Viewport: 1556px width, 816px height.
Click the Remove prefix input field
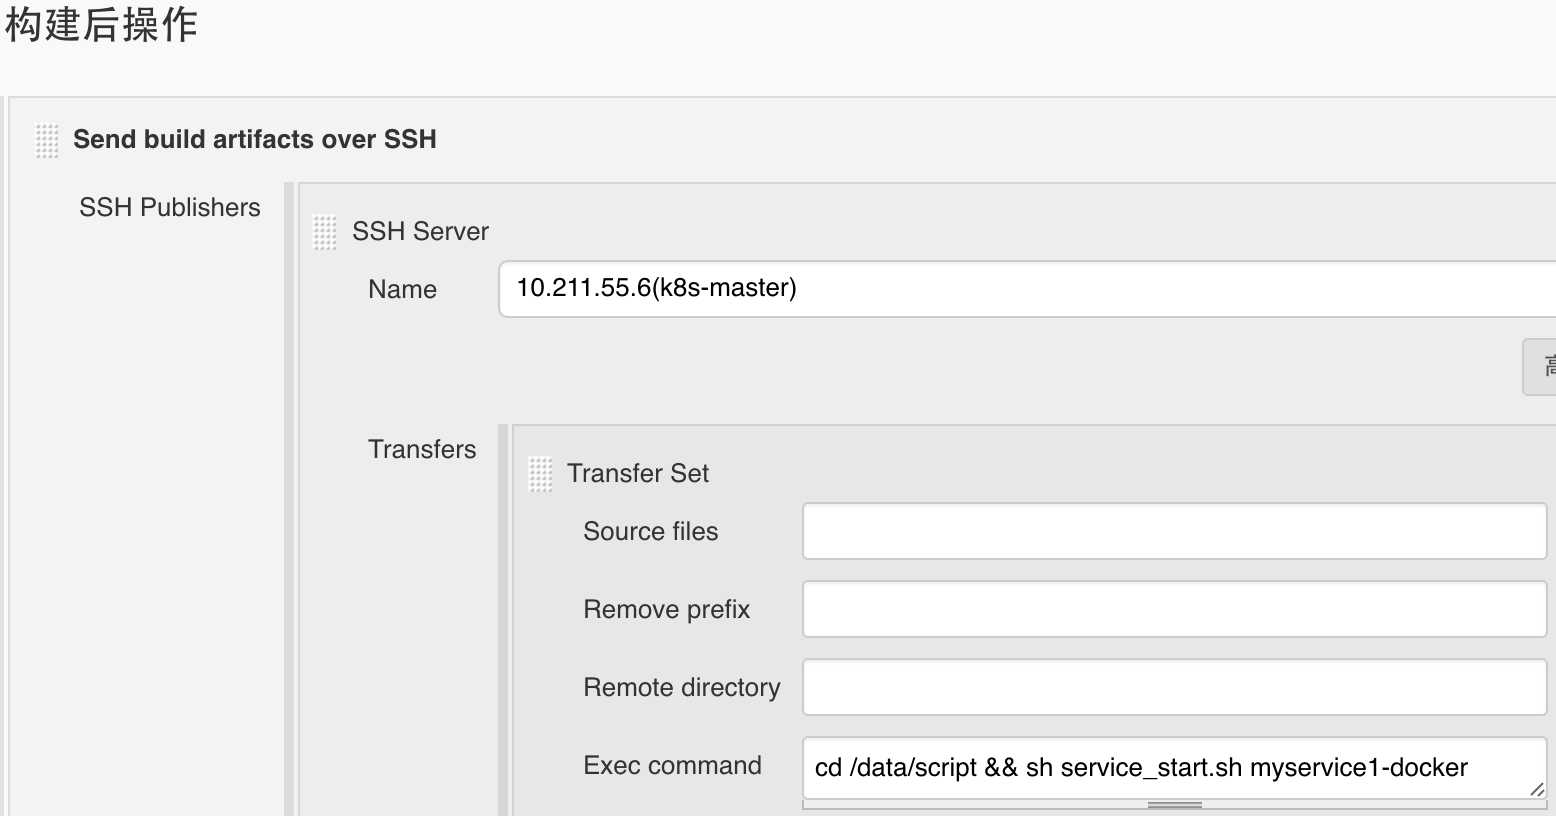pyautogui.click(x=1175, y=609)
